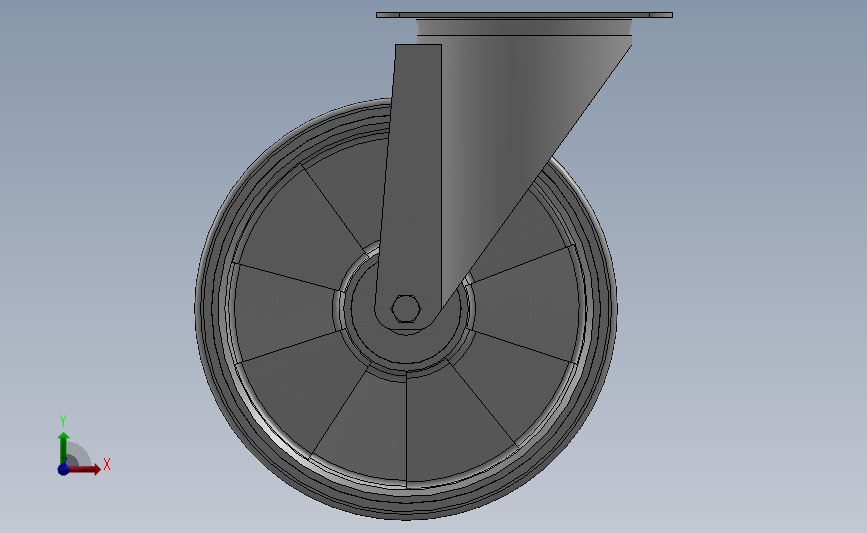
Task: Select the hex bolt head at the wheel axle
Action: (x=406, y=308)
